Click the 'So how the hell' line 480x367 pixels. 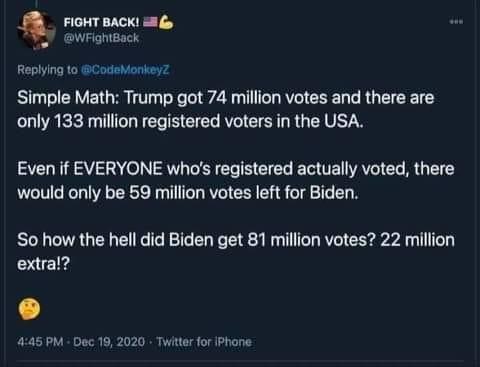[x=236, y=240]
